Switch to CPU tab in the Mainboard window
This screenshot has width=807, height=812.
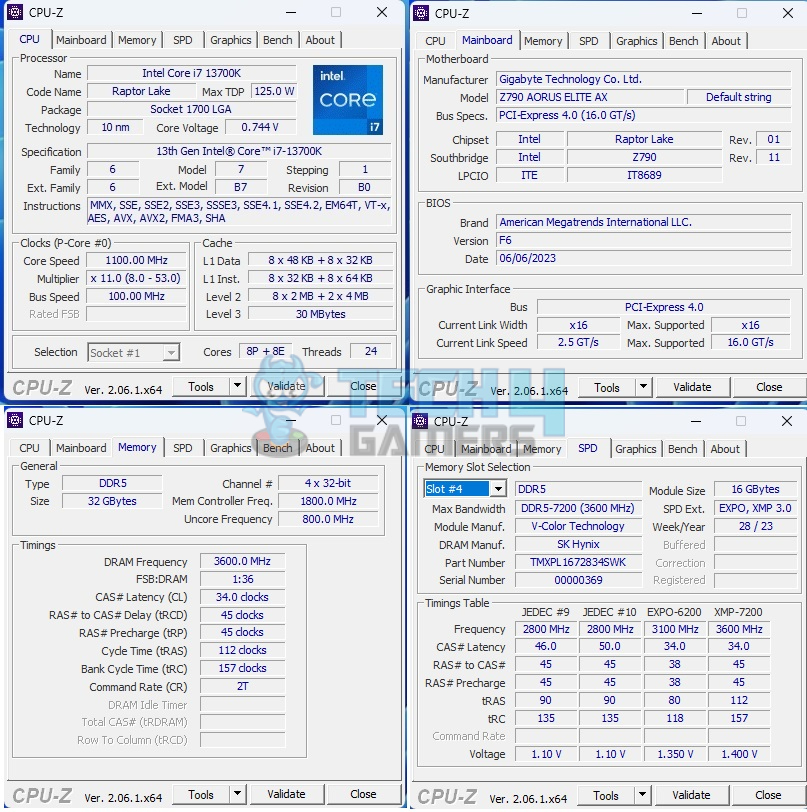point(435,41)
